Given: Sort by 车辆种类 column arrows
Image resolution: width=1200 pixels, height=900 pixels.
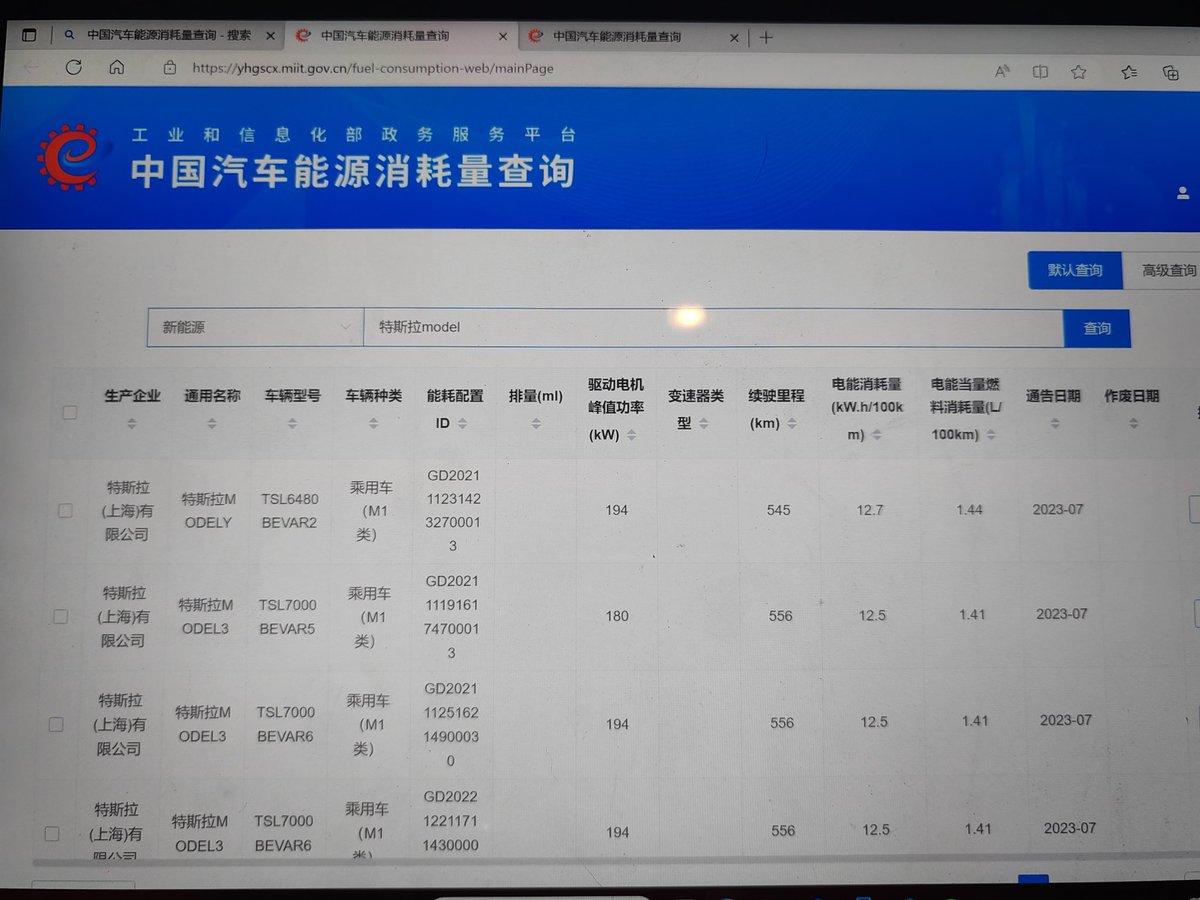Looking at the screenshot, I should [x=373, y=424].
